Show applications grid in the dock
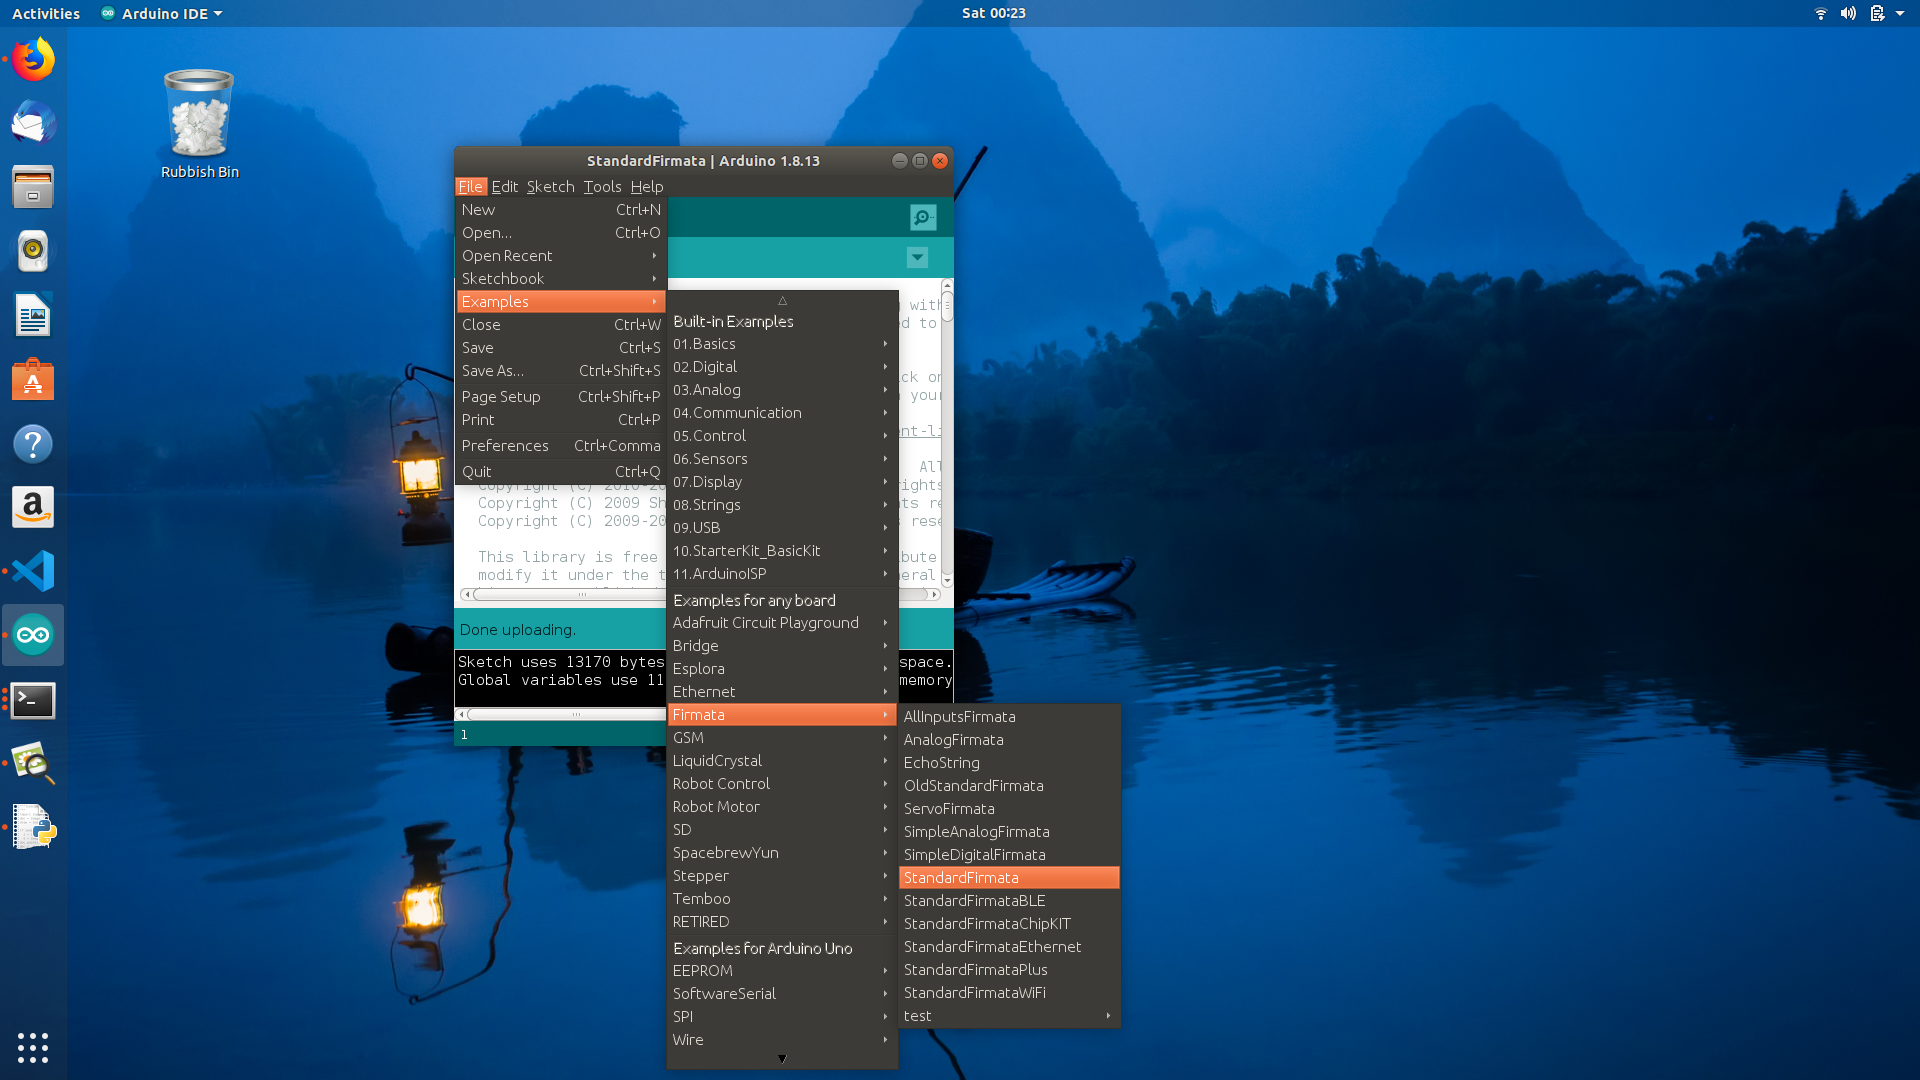1920x1080 pixels. [33, 1047]
